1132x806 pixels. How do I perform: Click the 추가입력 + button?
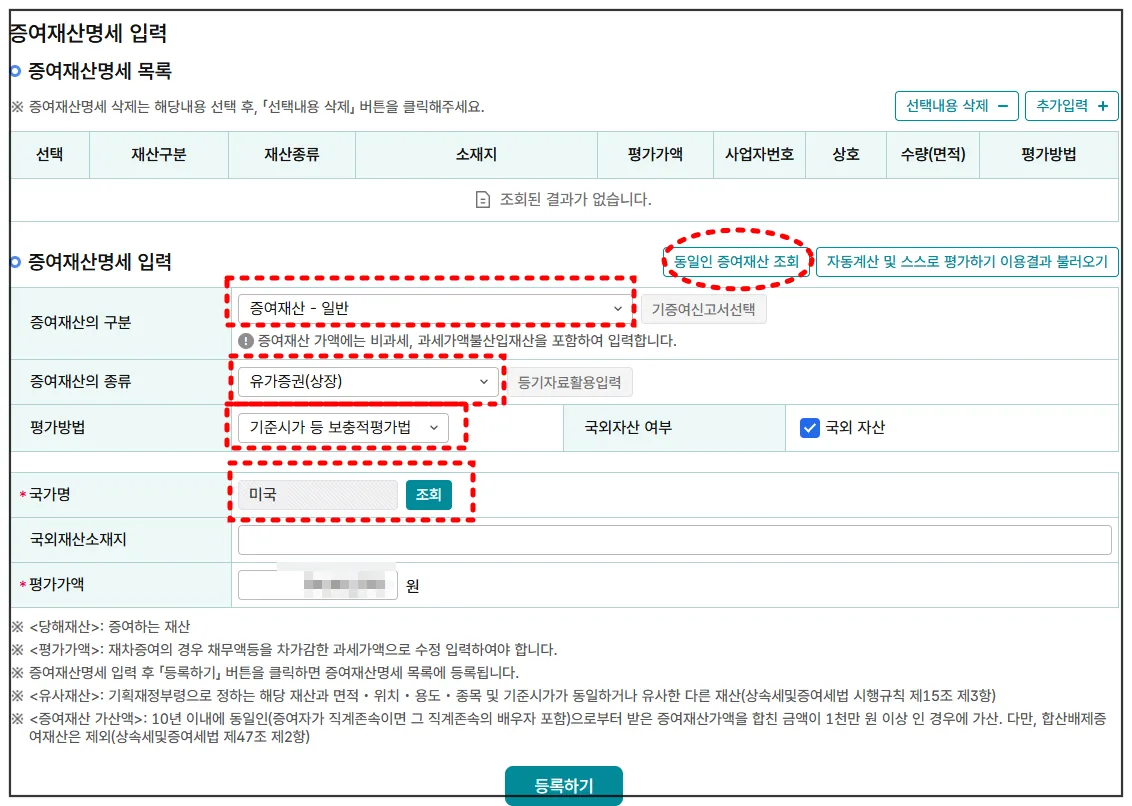point(1071,106)
